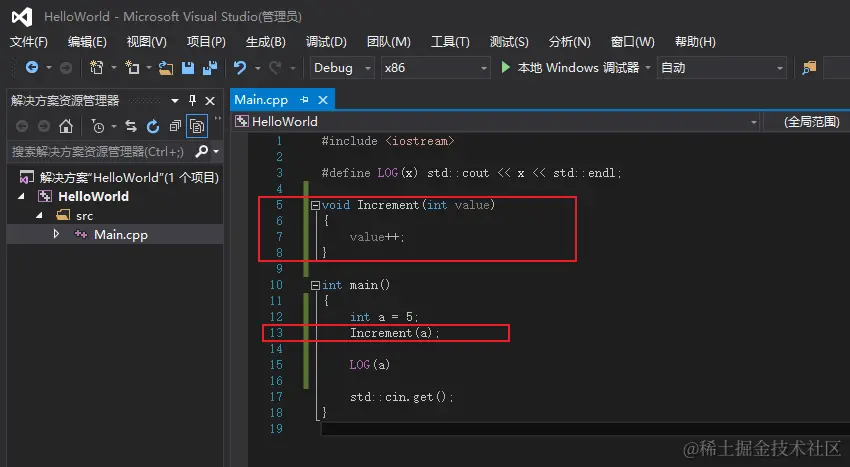
Task: Collapse the HelloWorld project node
Action: click(x=21, y=196)
